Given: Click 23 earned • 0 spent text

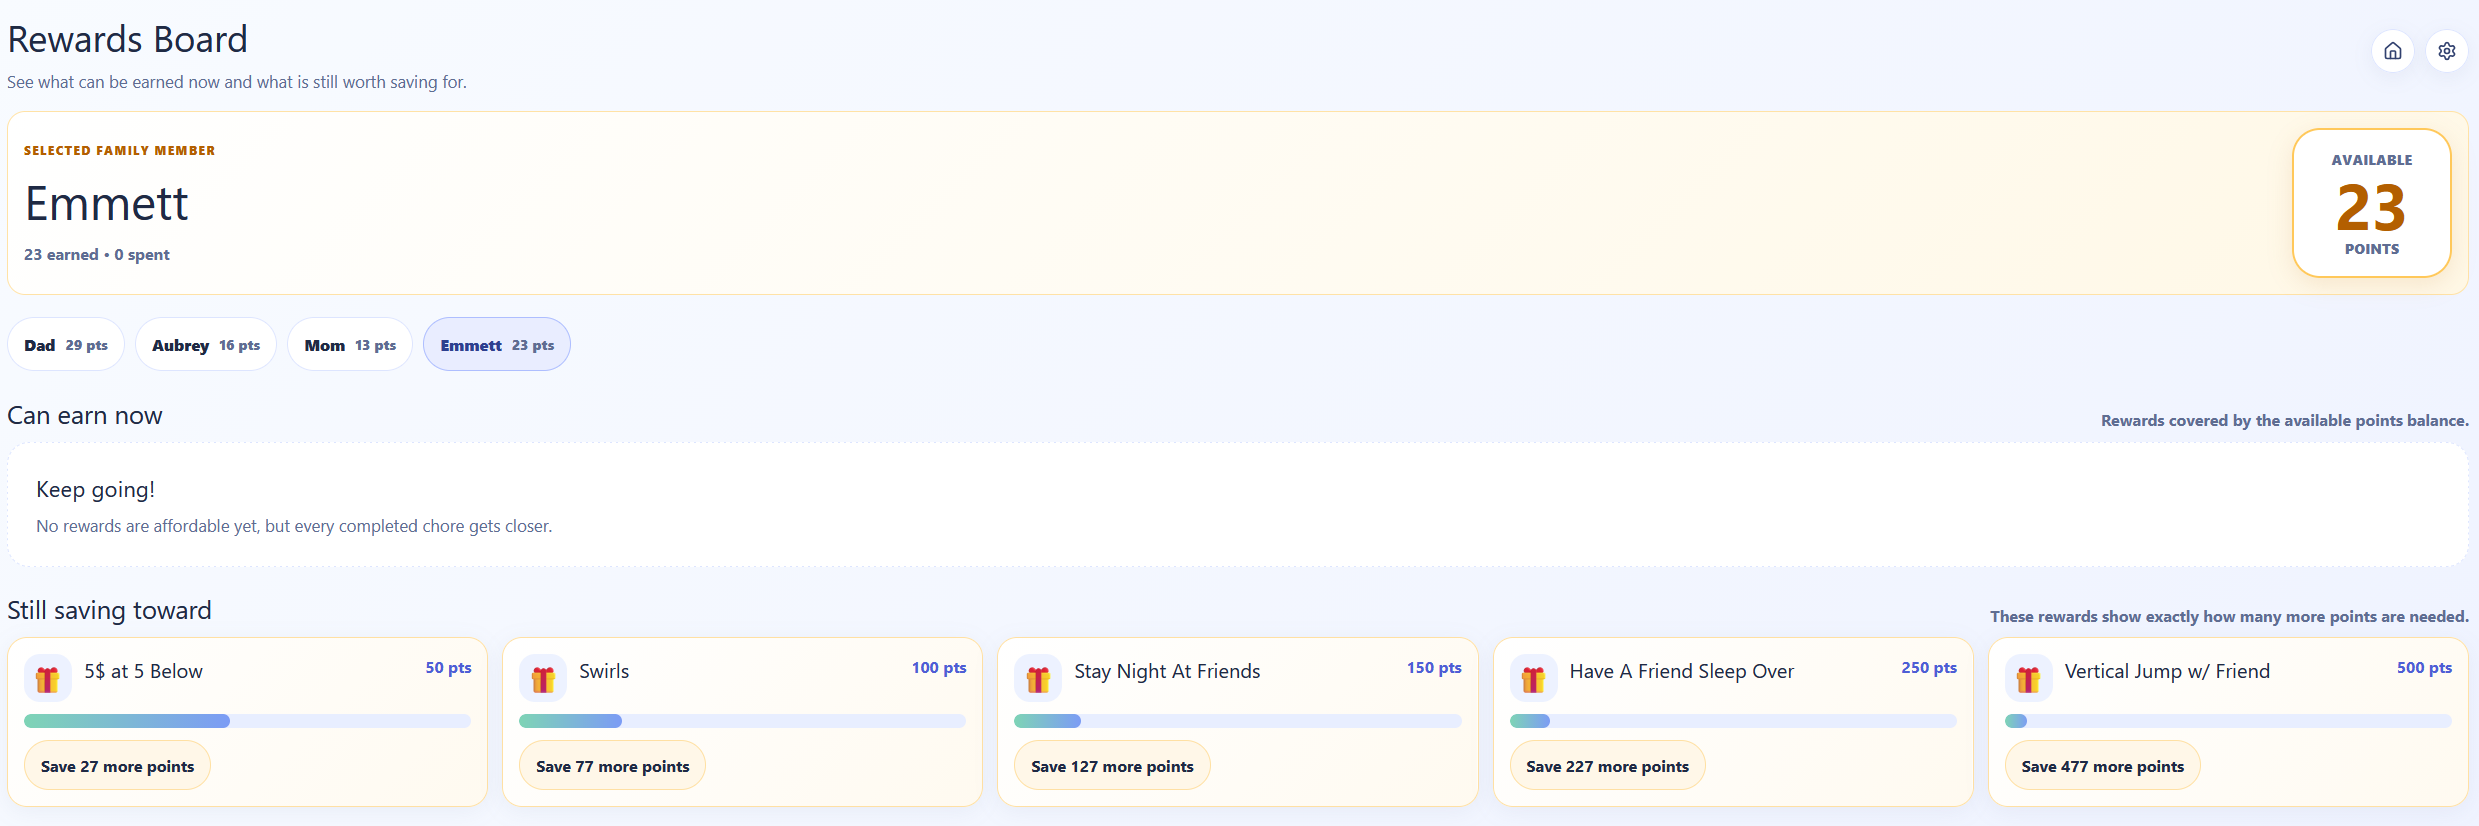Looking at the screenshot, I should pyautogui.click(x=97, y=255).
